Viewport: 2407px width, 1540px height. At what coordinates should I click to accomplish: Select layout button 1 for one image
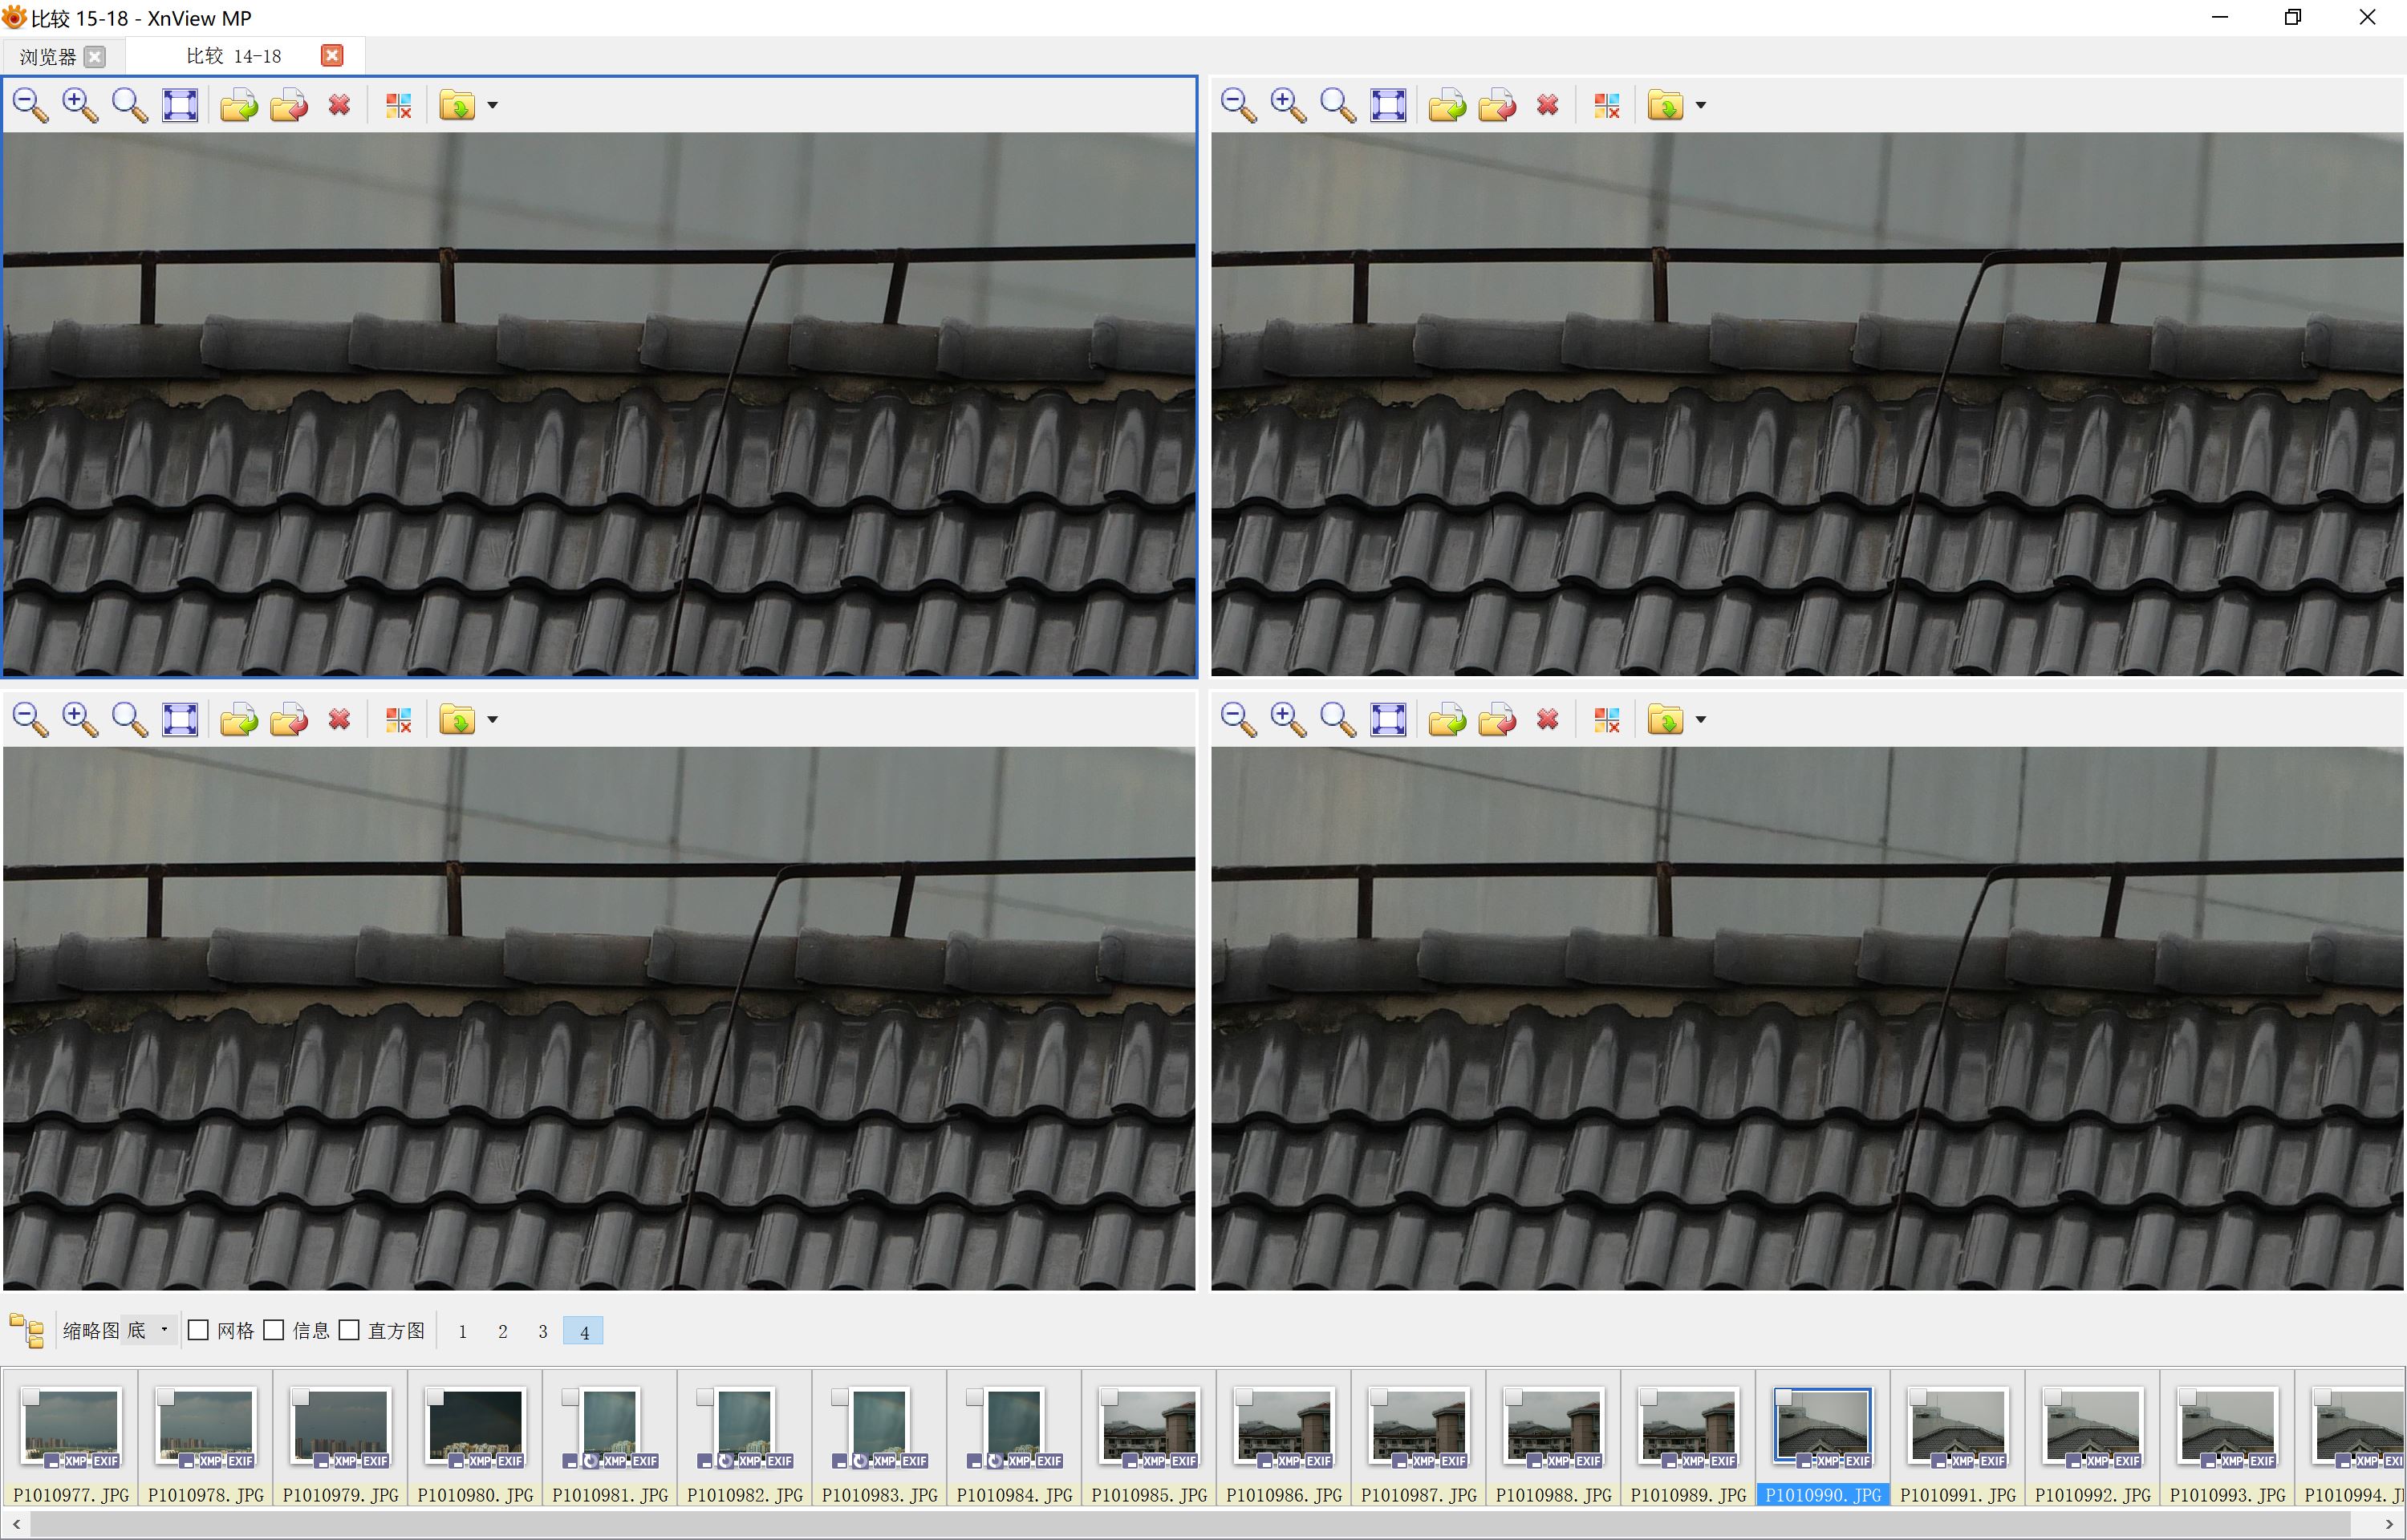(x=462, y=1331)
